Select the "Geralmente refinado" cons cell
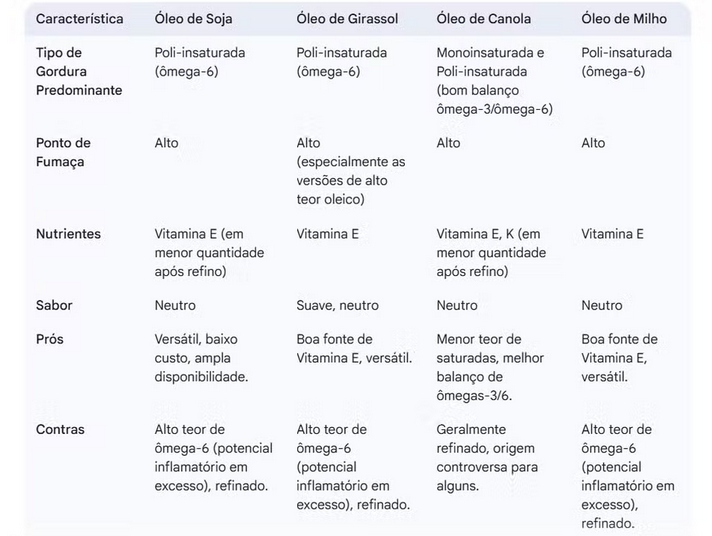 [487, 457]
